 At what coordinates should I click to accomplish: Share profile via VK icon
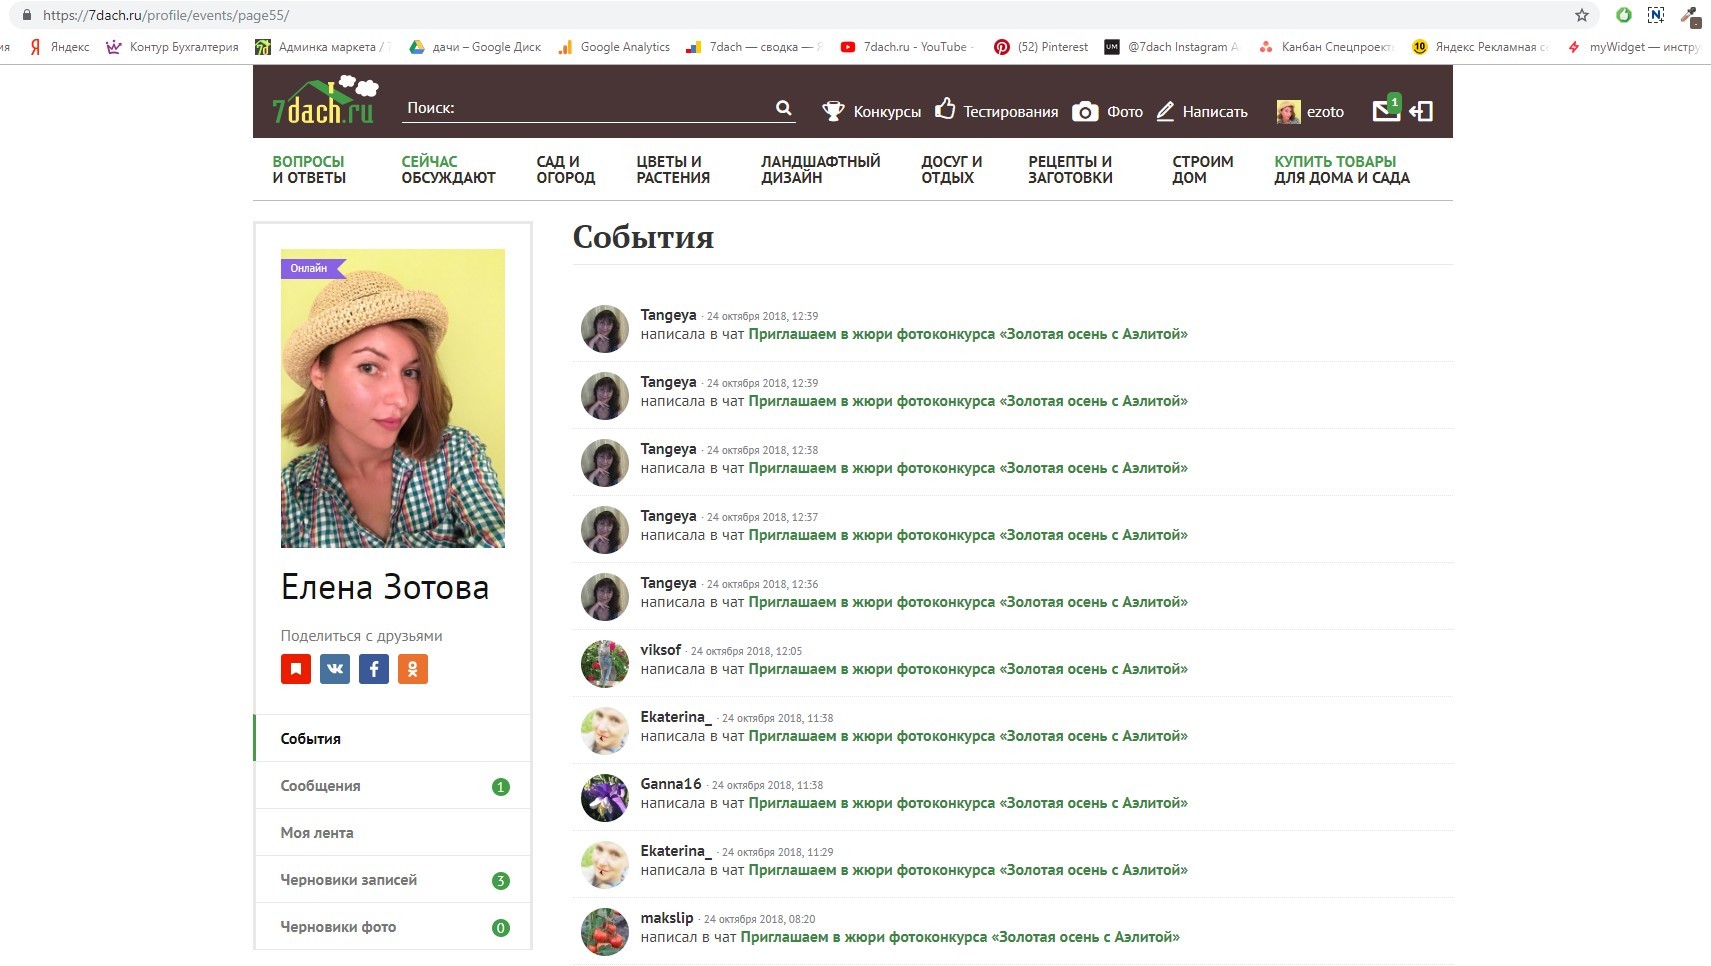(335, 669)
